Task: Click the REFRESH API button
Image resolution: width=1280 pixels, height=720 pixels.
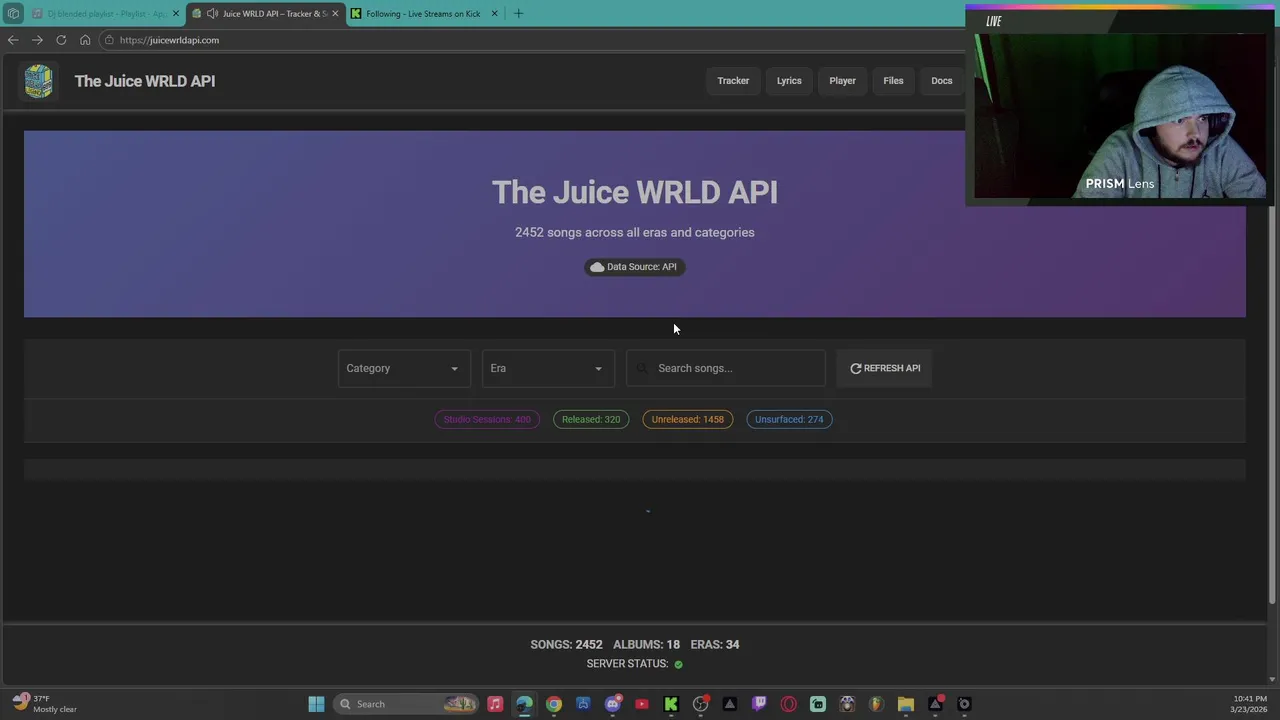Action: click(885, 368)
